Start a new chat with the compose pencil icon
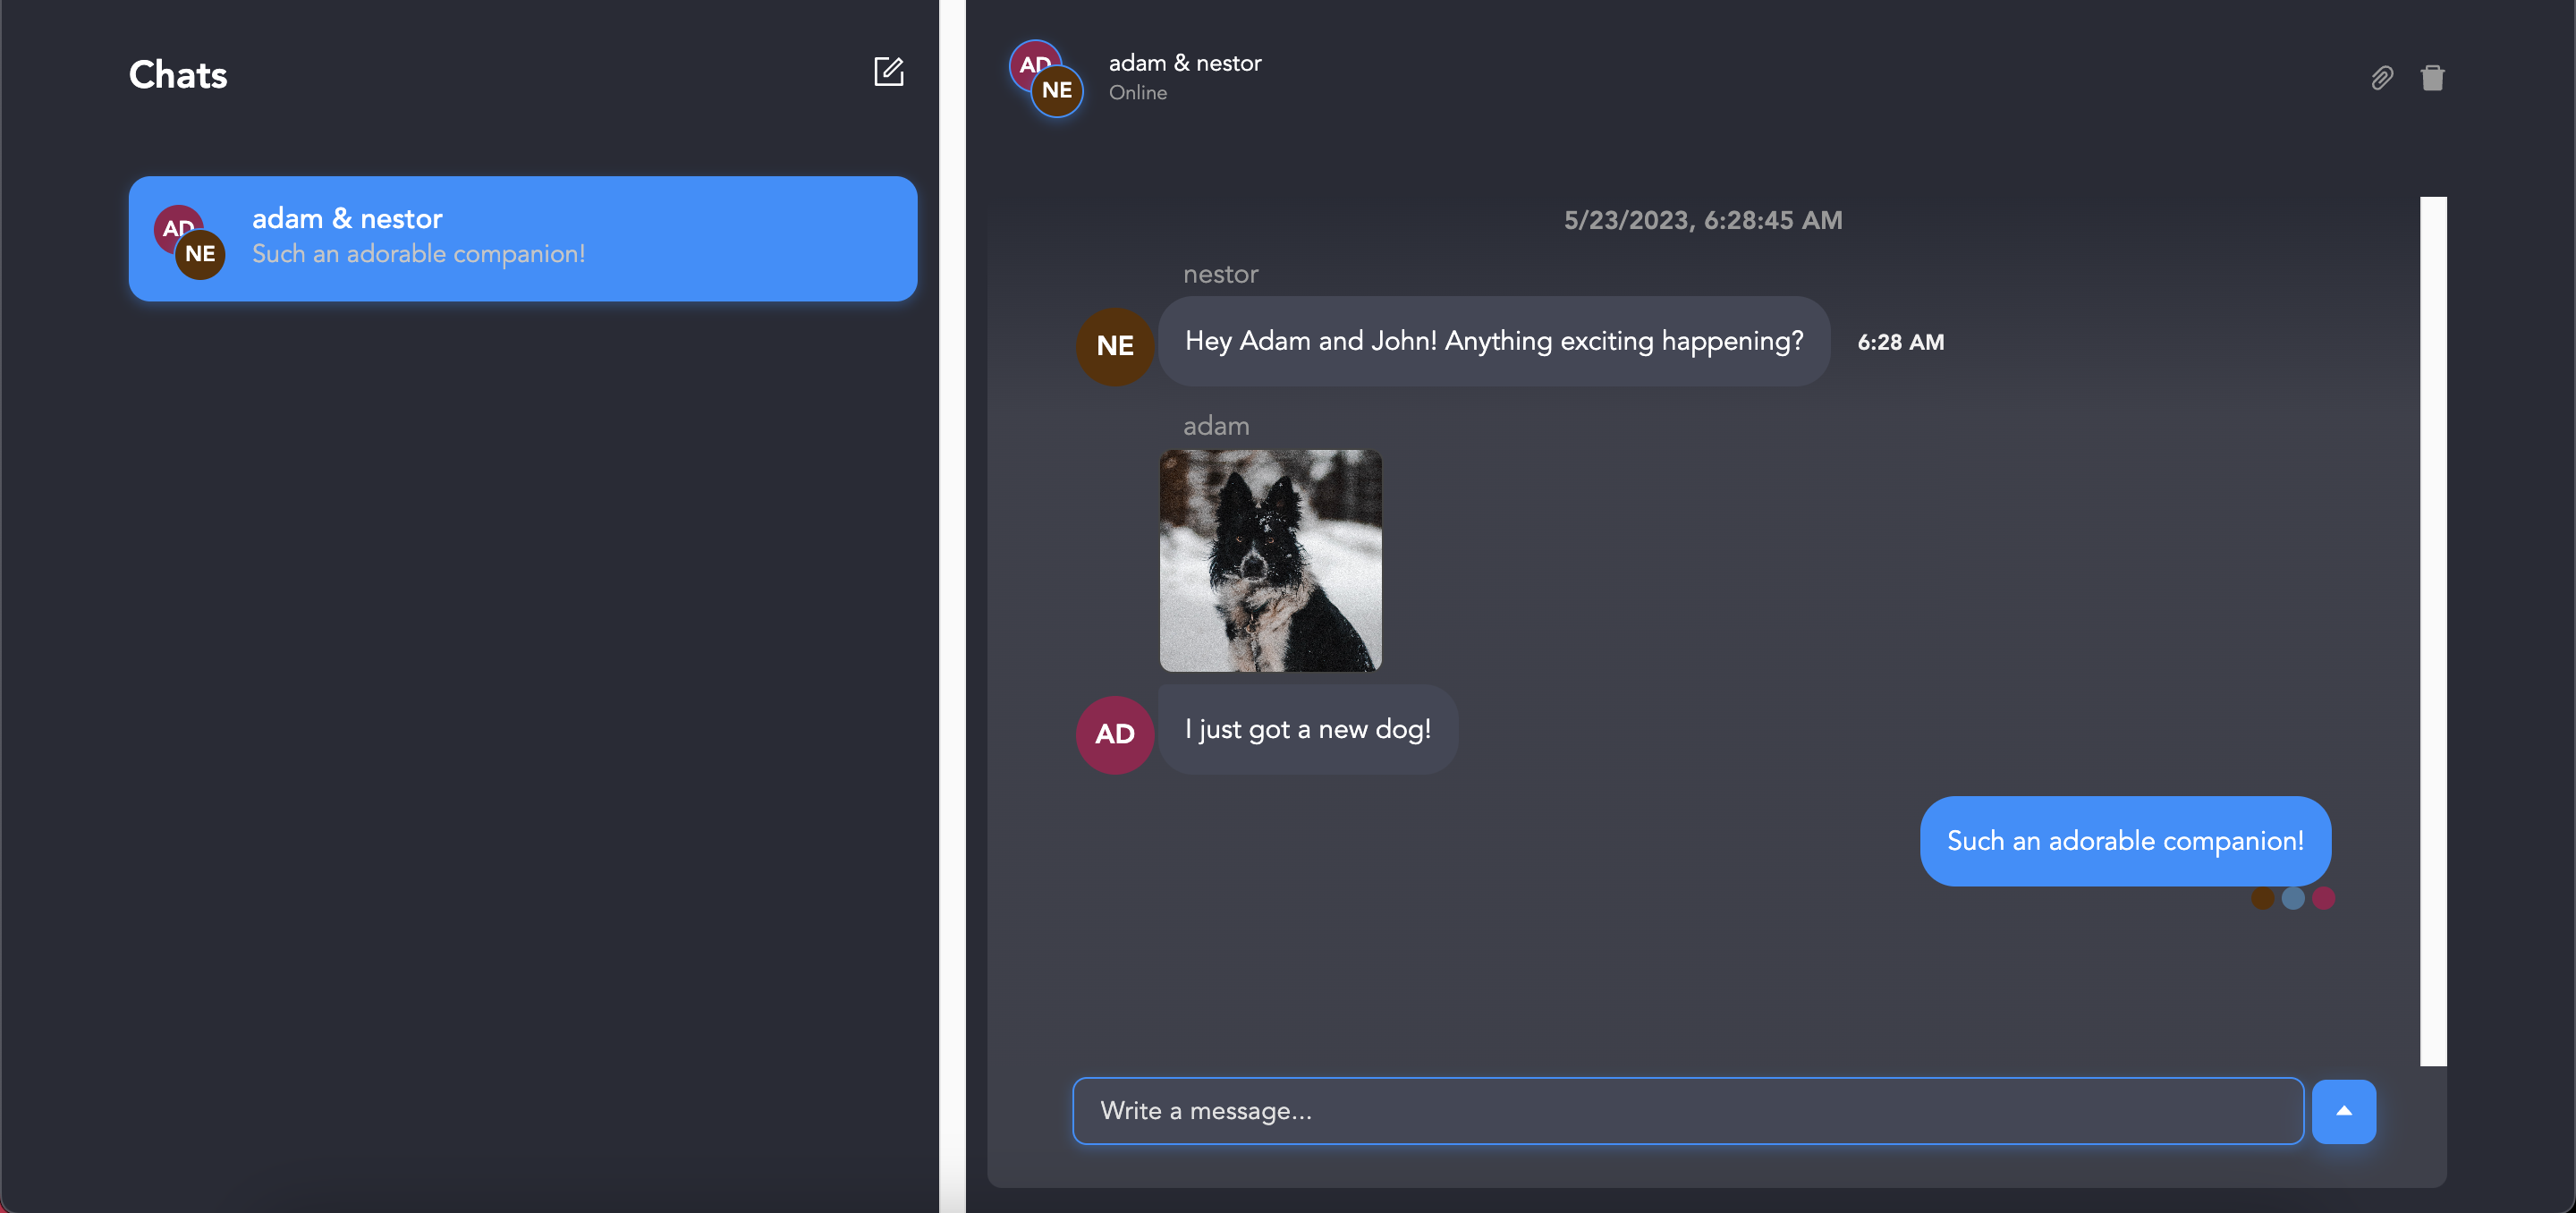This screenshot has height=1213, width=2576. 888,71
